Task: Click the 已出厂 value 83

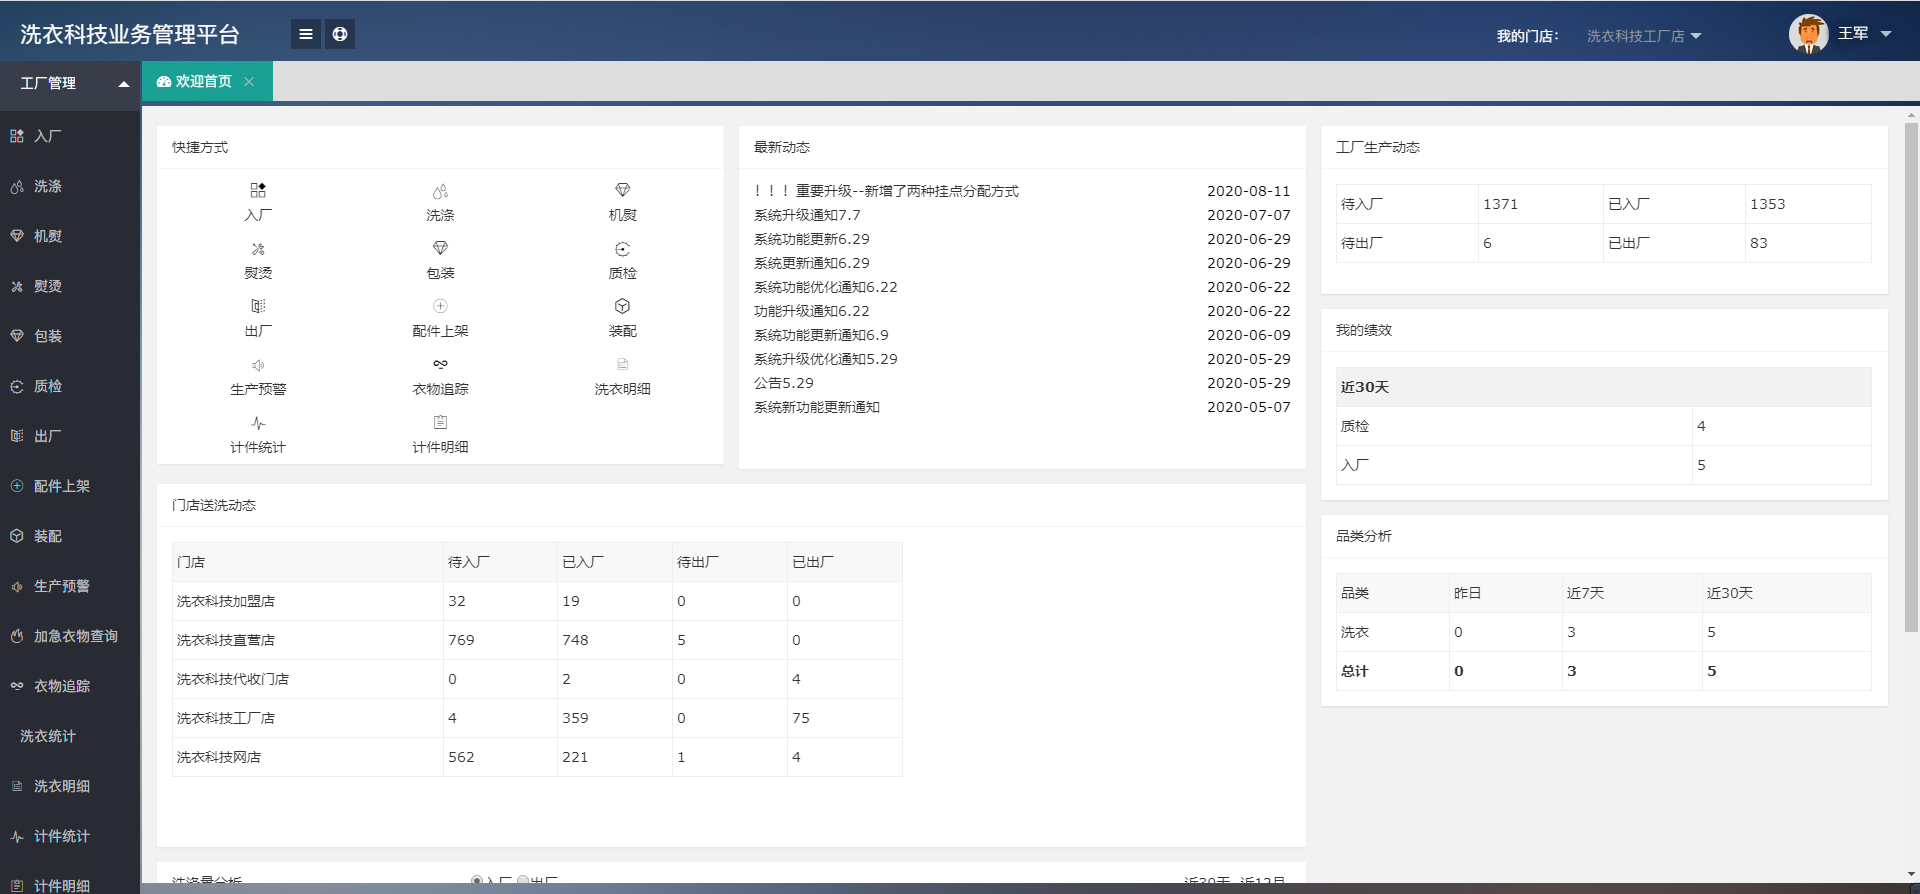Action: pos(1759,243)
